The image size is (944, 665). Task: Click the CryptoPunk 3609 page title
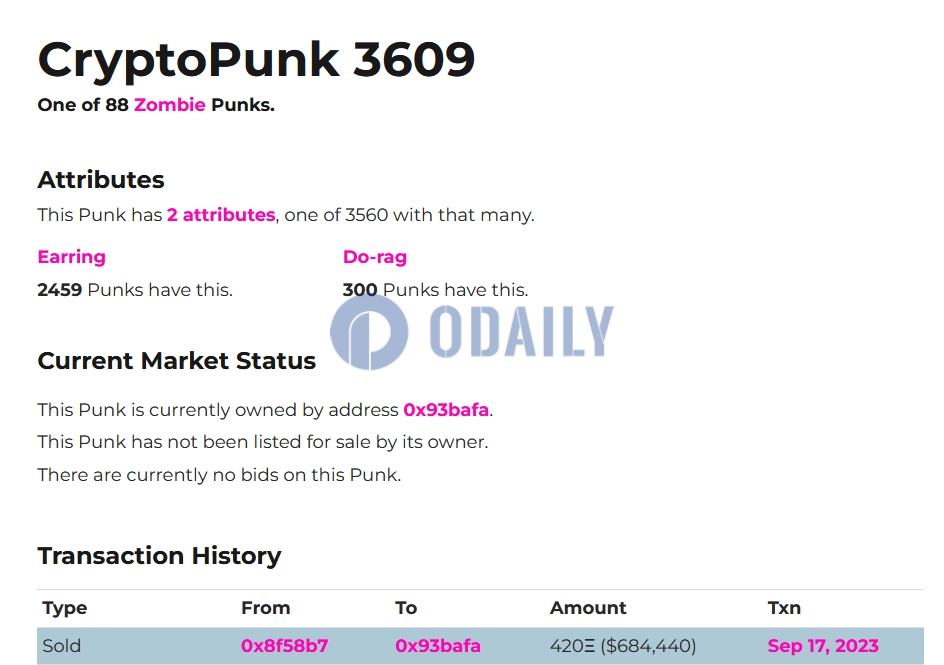click(x=256, y=60)
